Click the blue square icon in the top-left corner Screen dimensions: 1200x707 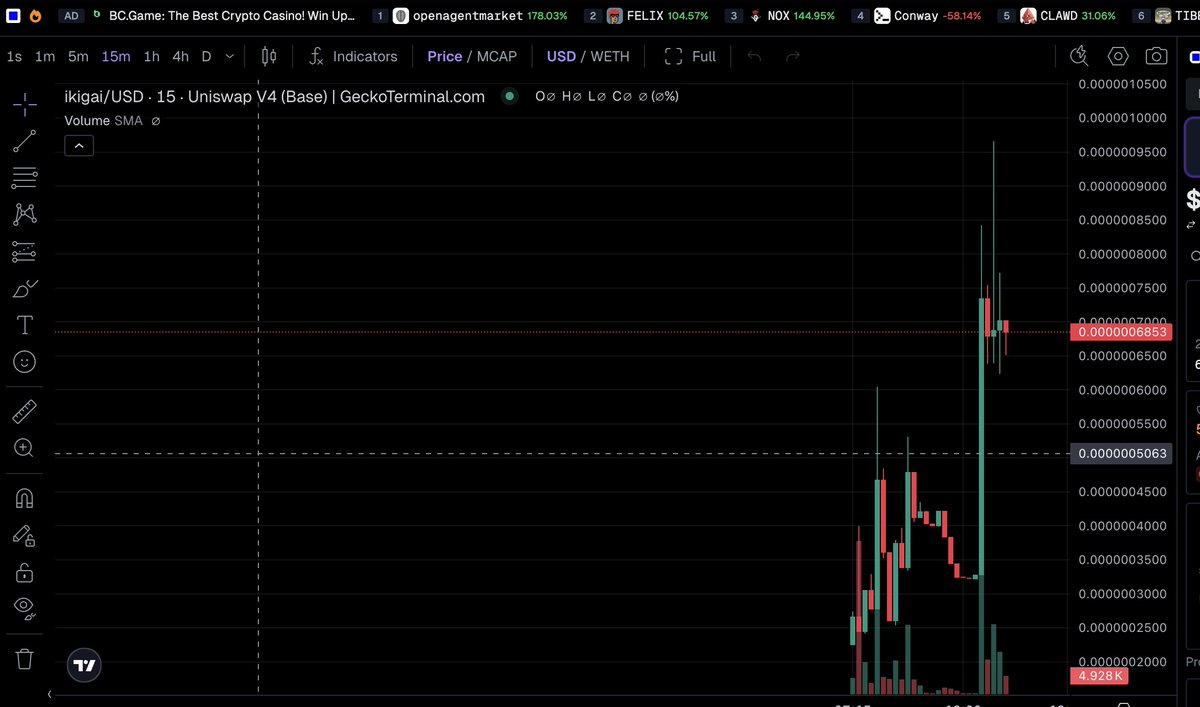13,16
